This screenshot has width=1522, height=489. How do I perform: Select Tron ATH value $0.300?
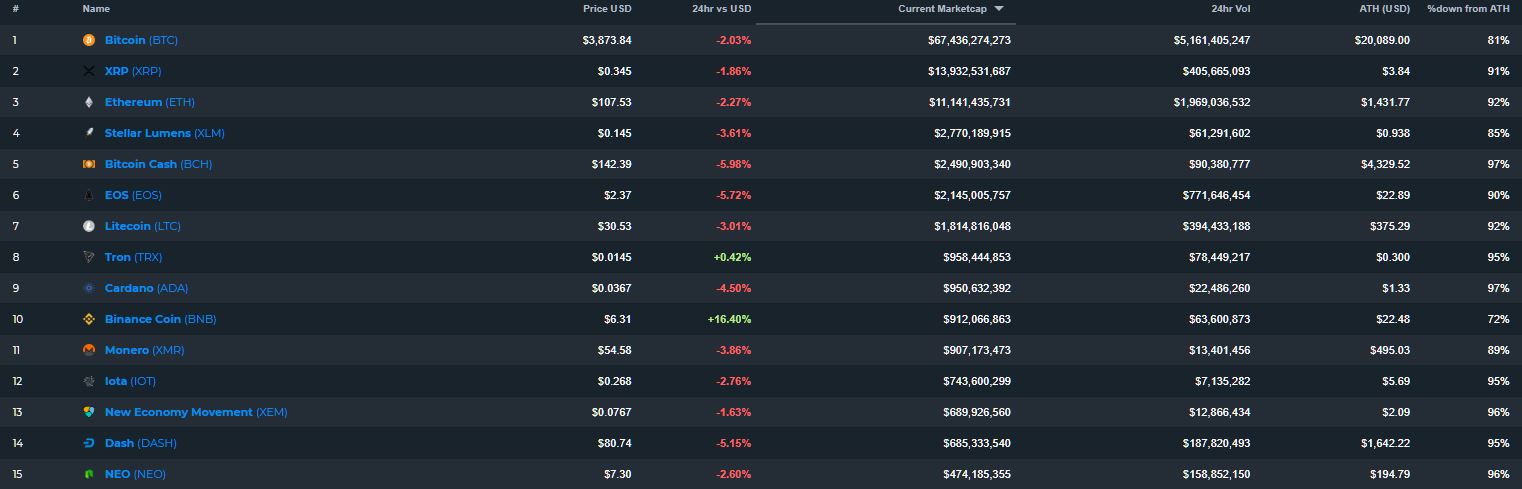pos(1392,257)
